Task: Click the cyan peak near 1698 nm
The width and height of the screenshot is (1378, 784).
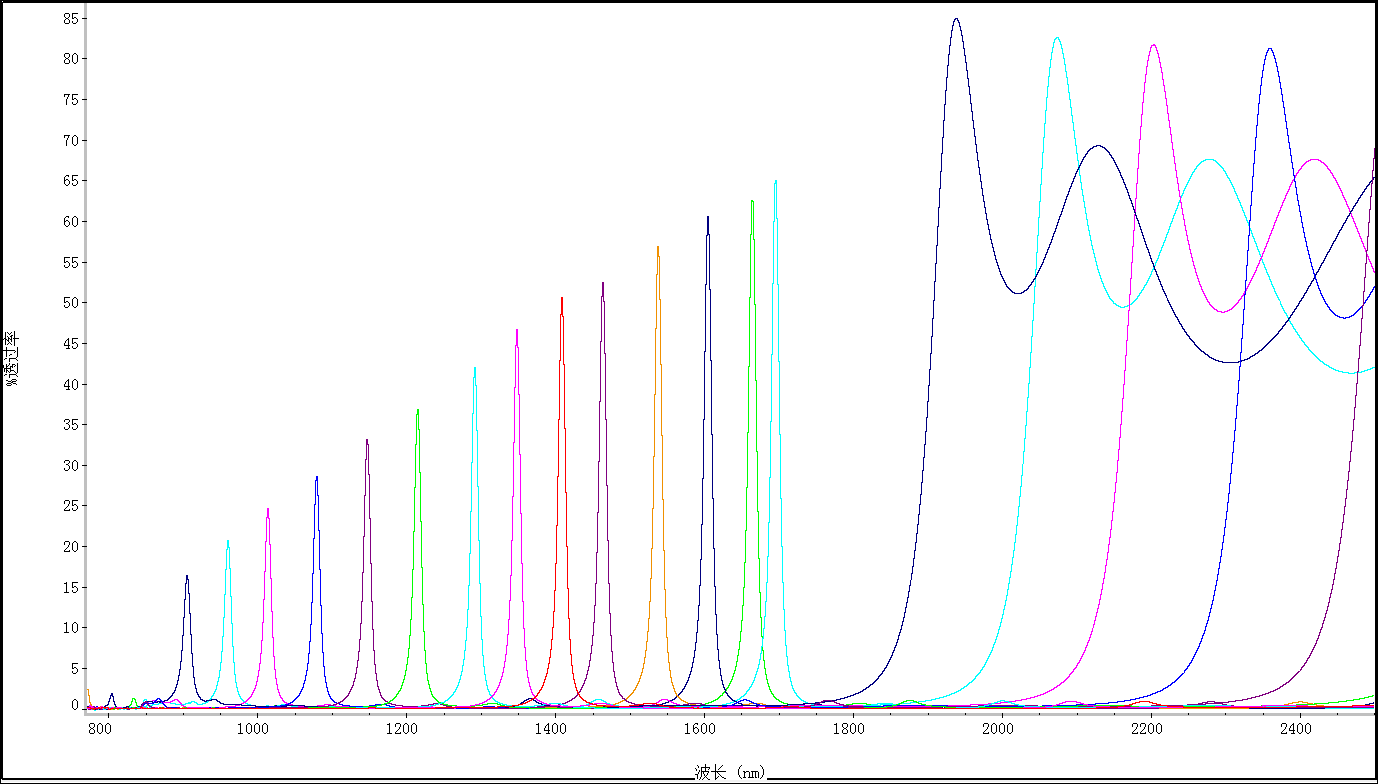Action: click(775, 183)
